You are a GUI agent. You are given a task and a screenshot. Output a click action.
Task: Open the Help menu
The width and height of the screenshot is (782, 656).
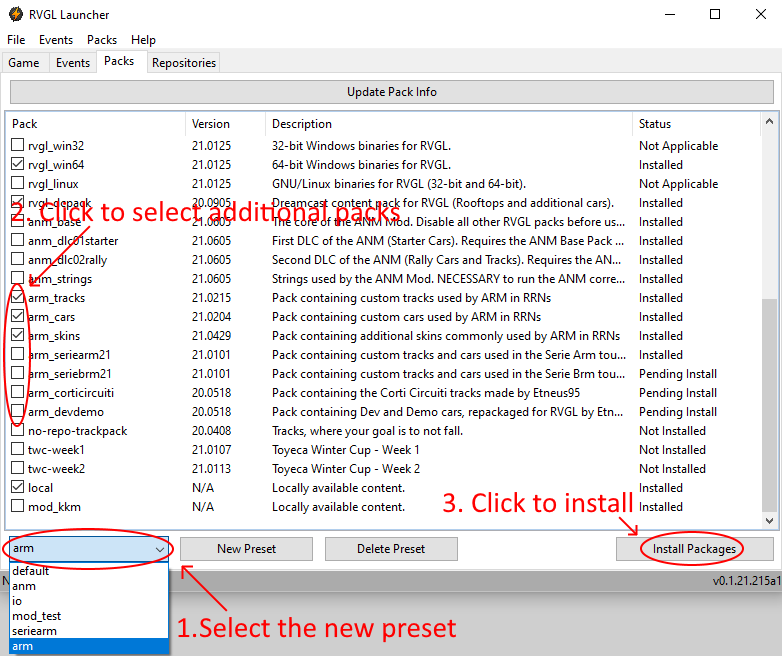pyautogui.click(x=143, y=40)
